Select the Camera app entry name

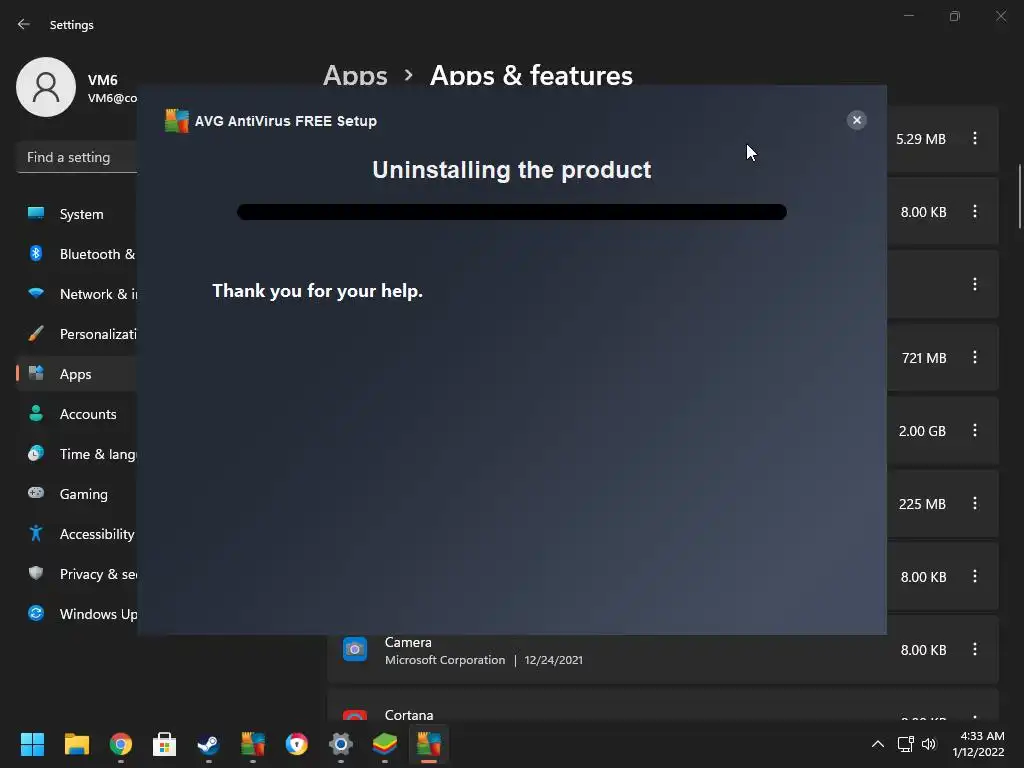[408, 642]
